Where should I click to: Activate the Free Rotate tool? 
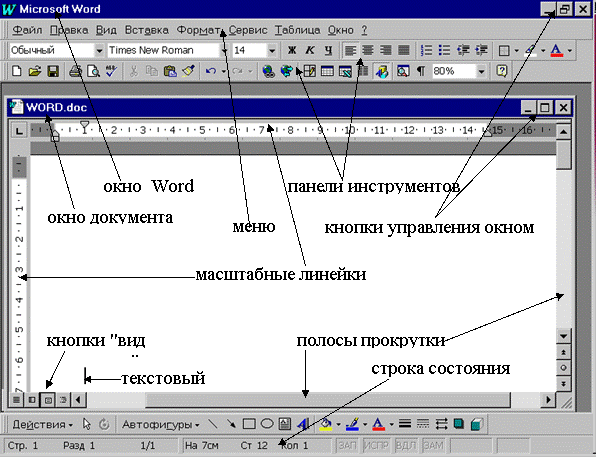click(x=104, y=424)
